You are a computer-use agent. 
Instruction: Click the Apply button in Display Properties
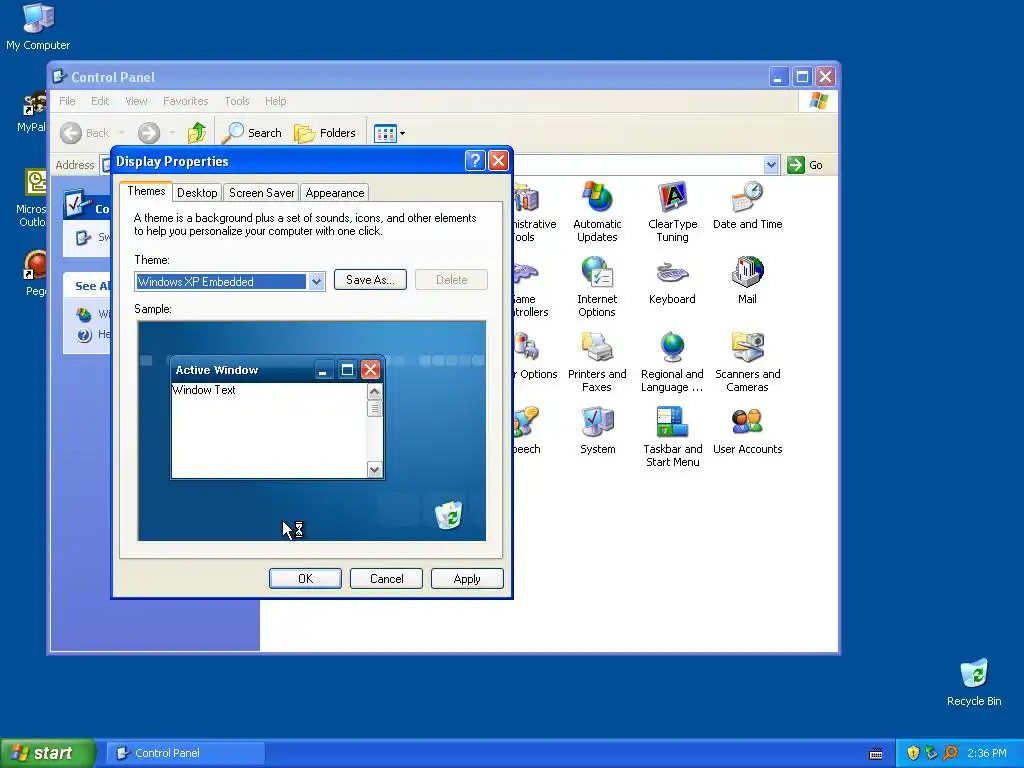tap(467, 579)
